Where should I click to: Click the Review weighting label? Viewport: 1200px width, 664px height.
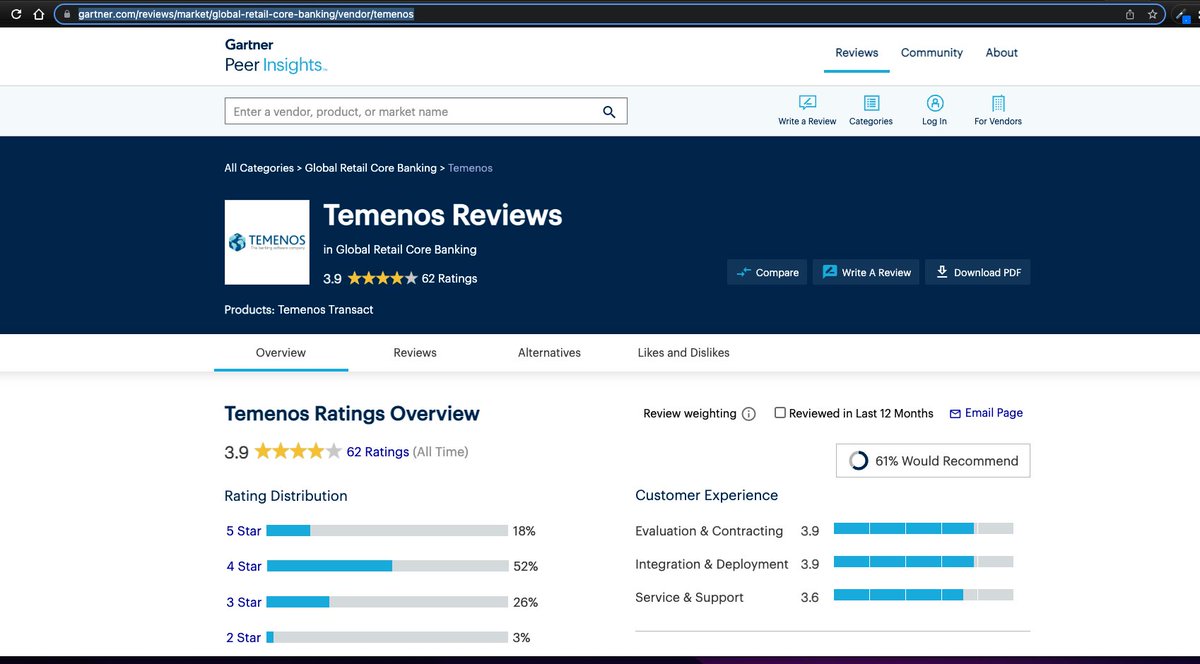pyautogui.click(x=690, y=413)
